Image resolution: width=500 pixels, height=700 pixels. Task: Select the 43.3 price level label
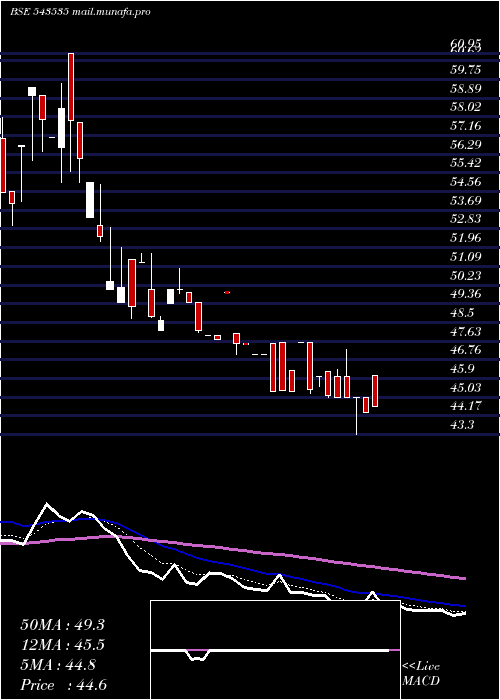462,425
